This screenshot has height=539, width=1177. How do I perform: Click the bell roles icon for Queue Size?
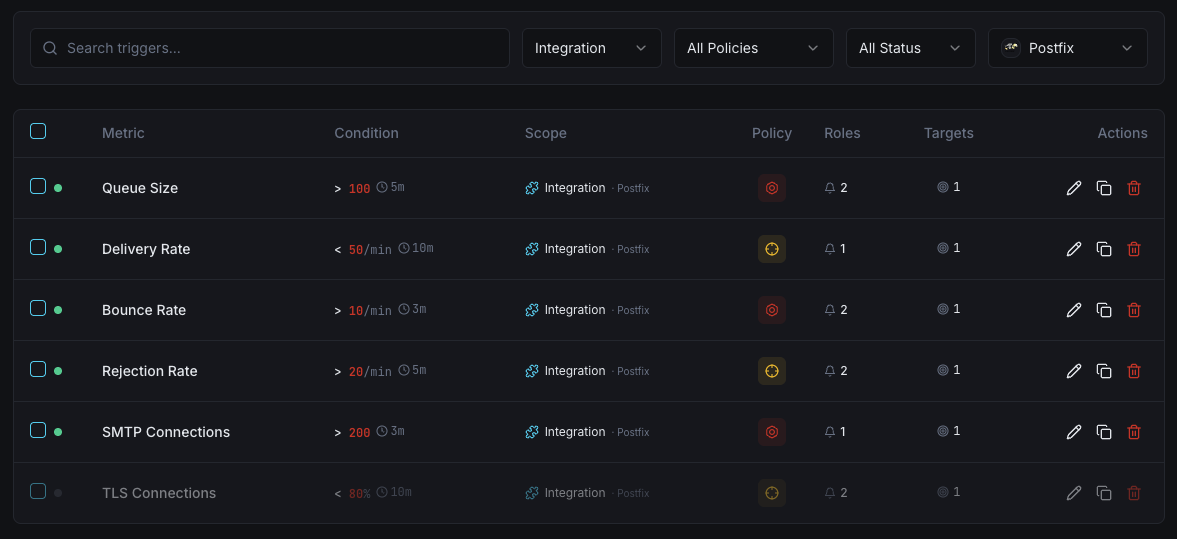tap(829, 188)
